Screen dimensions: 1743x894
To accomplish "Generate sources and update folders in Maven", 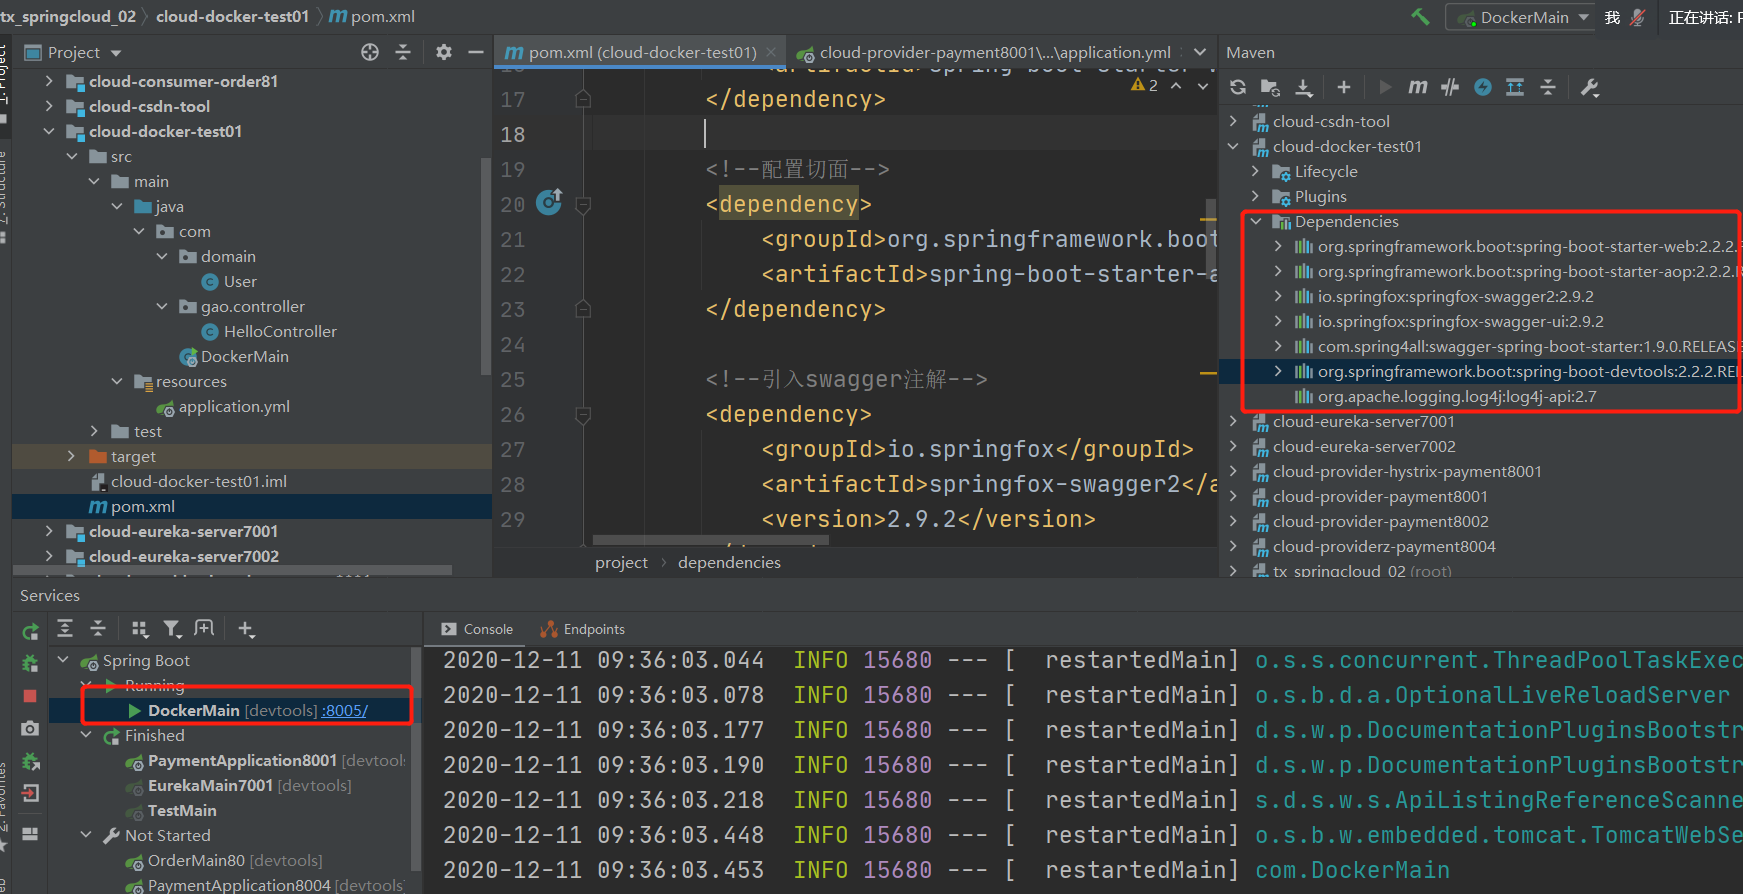I will 1270,87.
